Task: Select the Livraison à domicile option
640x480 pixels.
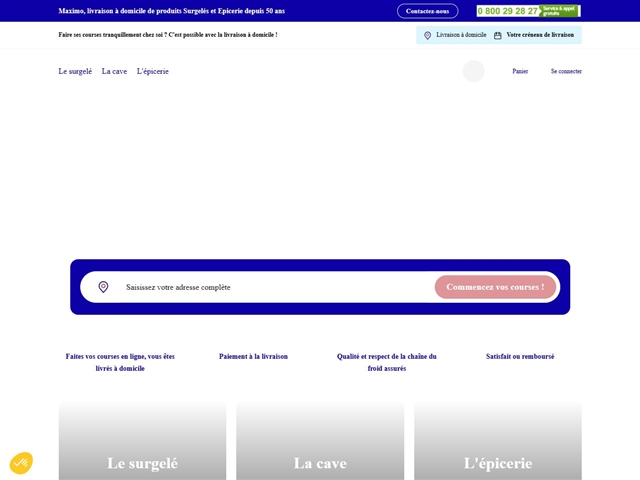Action: click(x=461, y=35)
